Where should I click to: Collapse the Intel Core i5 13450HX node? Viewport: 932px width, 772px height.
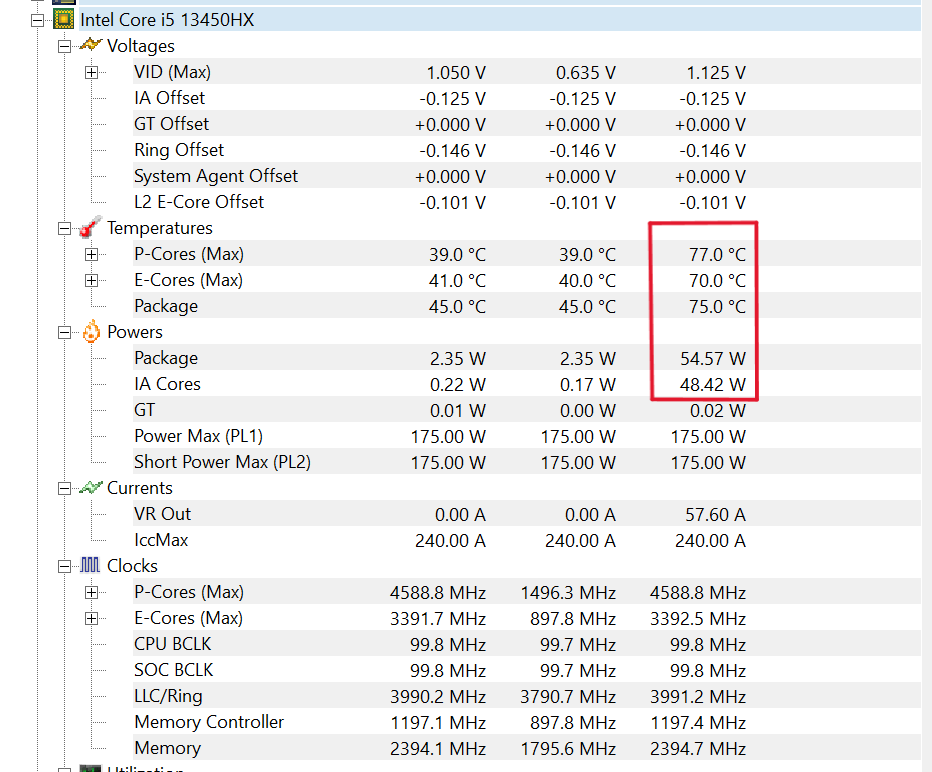[37, 20]
